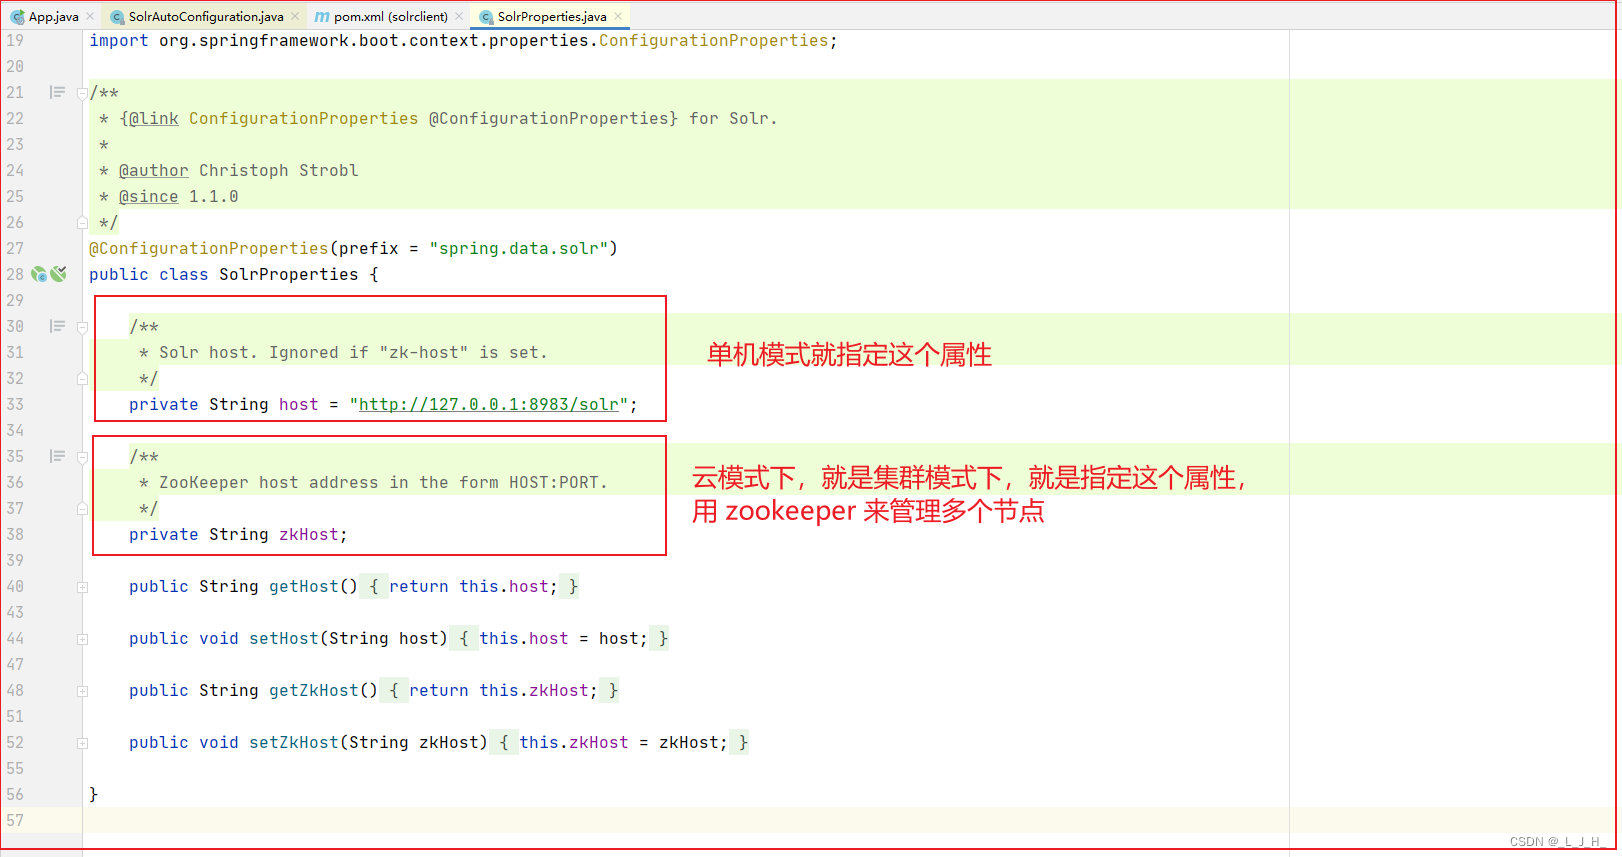
Task: Click the @ConfigurationProperties annotation on line 27
Action: (208, 248)
